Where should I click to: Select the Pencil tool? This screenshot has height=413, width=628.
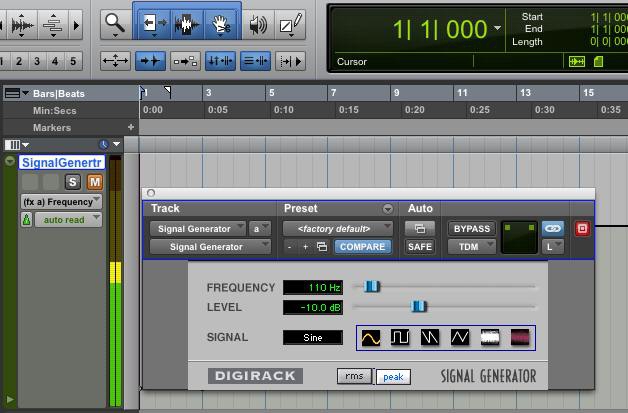(x=291, y=25)
